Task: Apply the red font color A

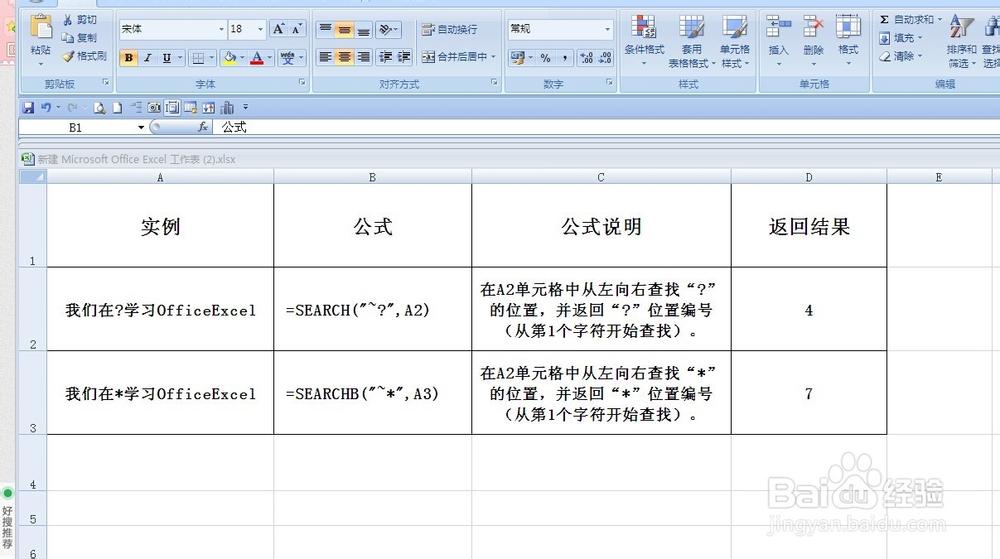Action: coord(256,57)
